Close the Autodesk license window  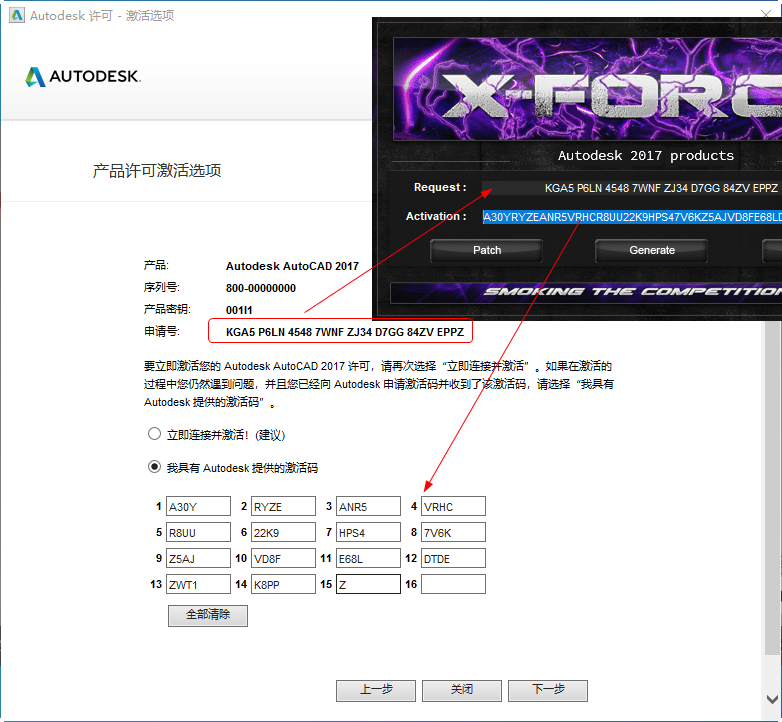click(x=766, y=13)
